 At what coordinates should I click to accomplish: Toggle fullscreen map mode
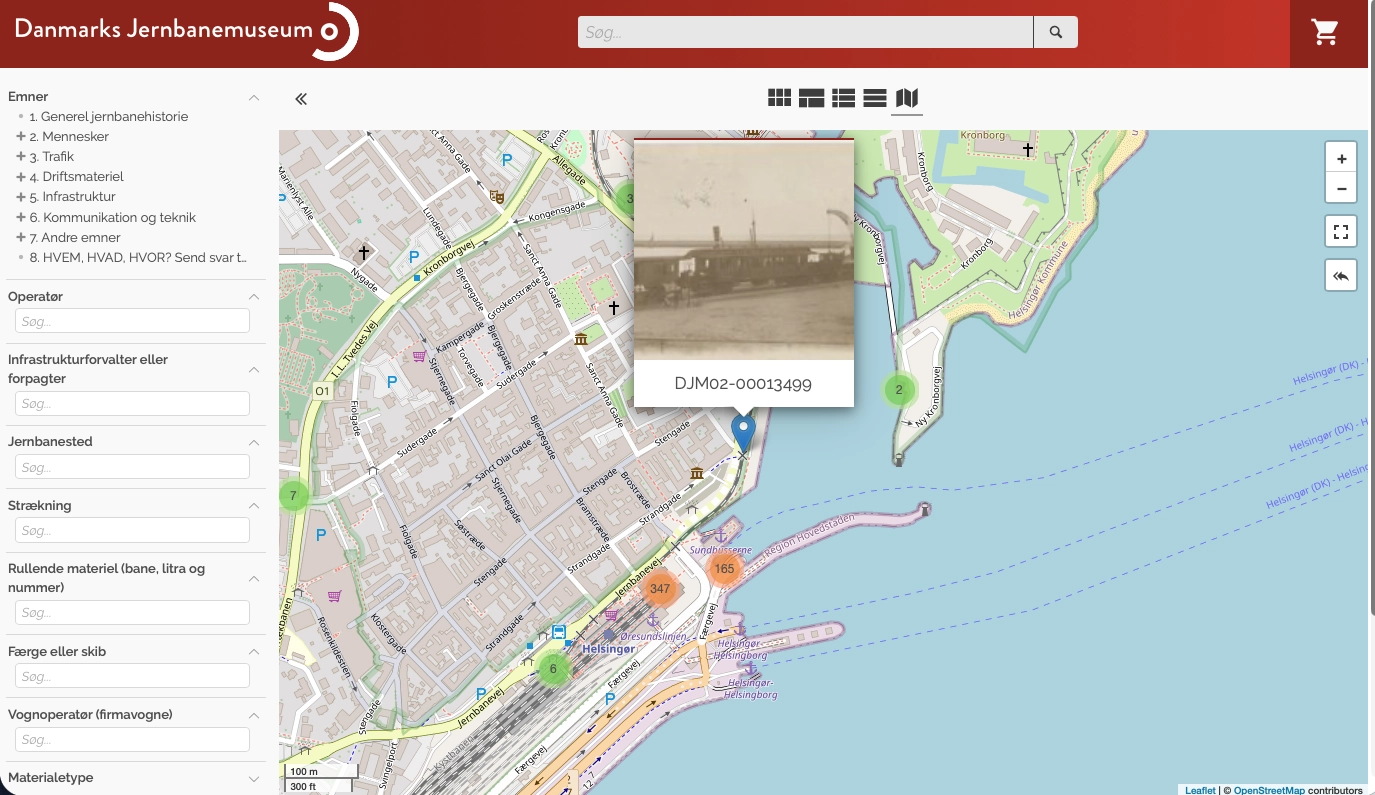pos(1341,232)
